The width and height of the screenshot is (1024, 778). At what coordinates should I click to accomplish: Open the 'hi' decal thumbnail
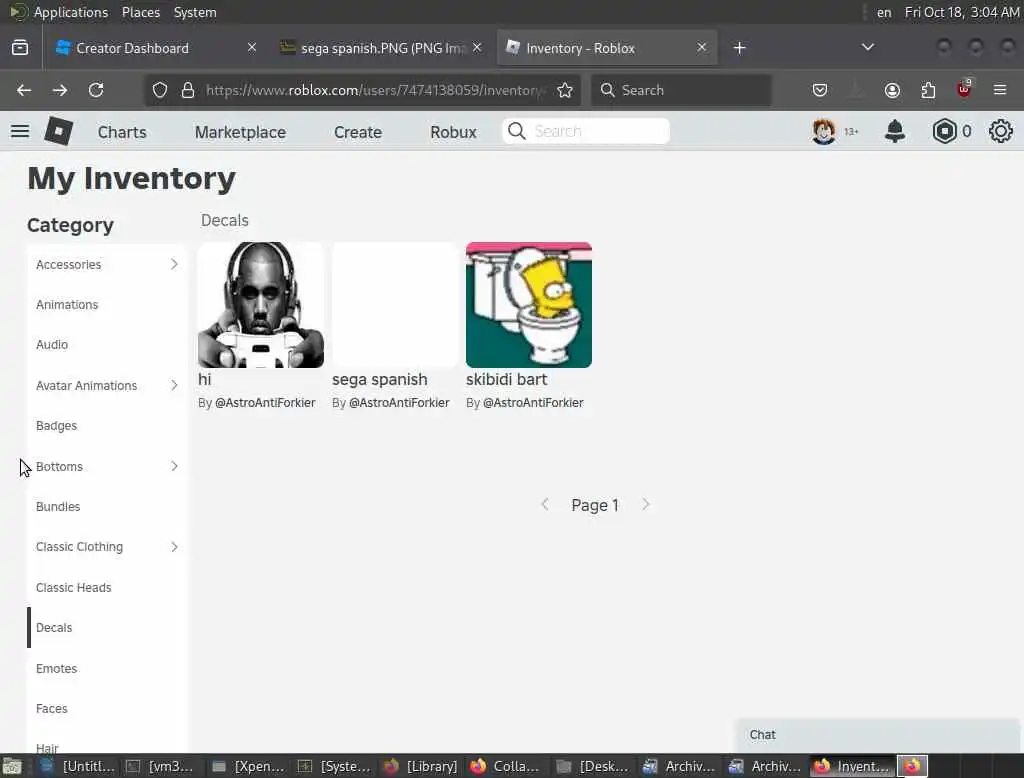(x=261, y=305)
